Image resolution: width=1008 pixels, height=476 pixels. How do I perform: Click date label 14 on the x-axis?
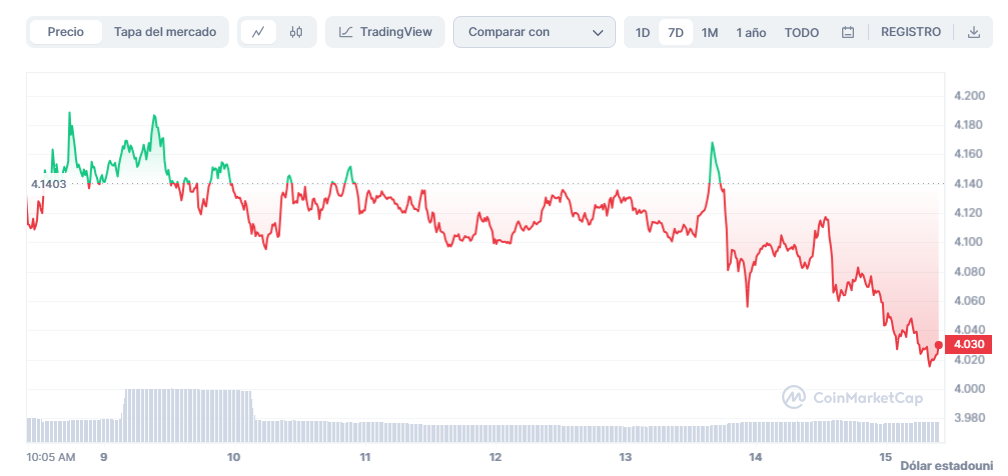point(756,457)
